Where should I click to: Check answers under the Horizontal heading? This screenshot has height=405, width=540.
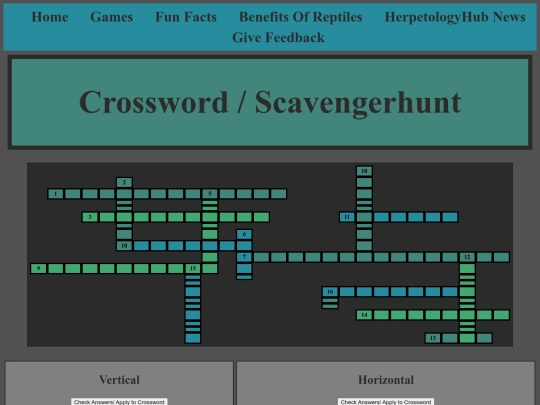tap(386, 402)
